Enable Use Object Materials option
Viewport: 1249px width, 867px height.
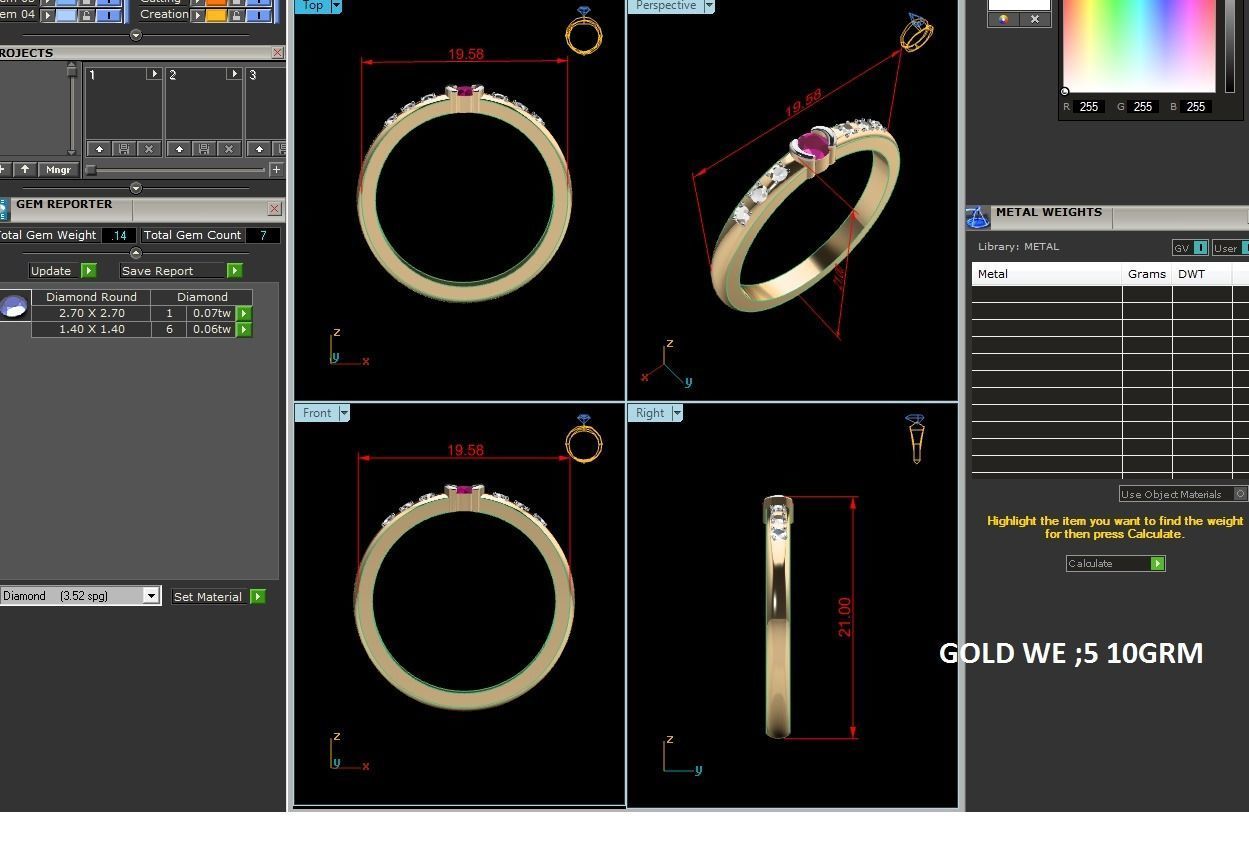tap(1240, 494)
